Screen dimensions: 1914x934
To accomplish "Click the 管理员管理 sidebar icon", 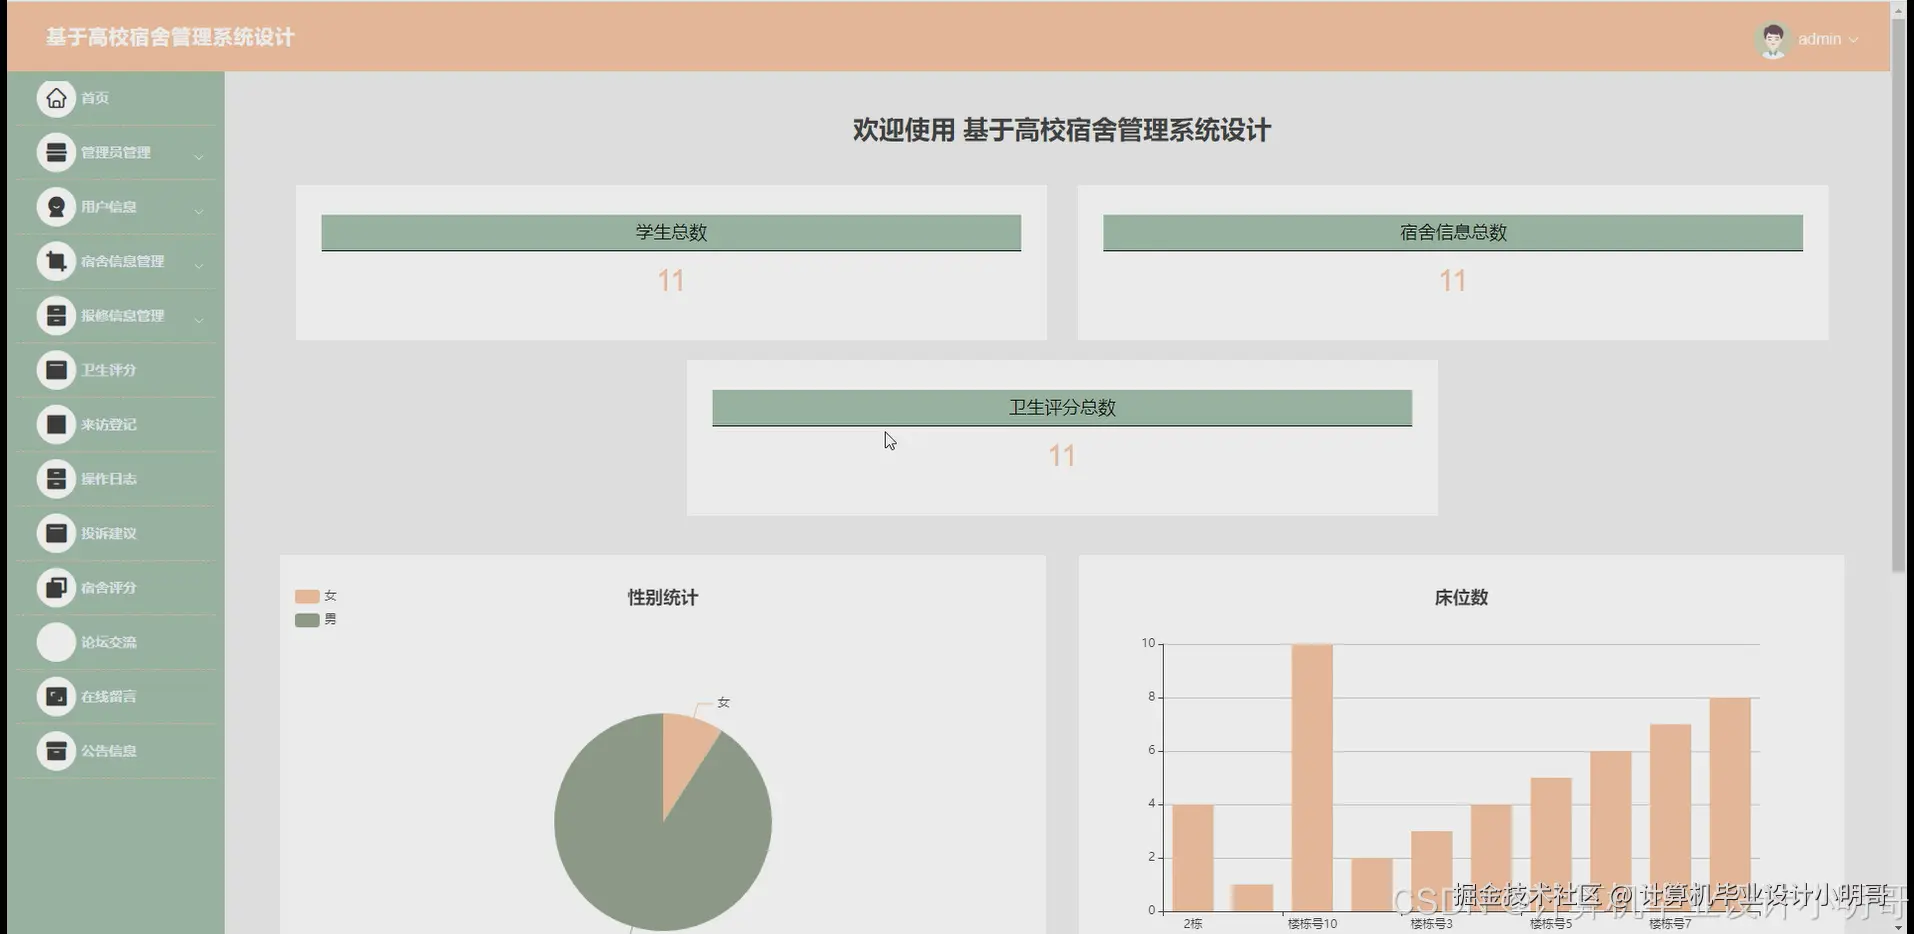I will [56, 152].
